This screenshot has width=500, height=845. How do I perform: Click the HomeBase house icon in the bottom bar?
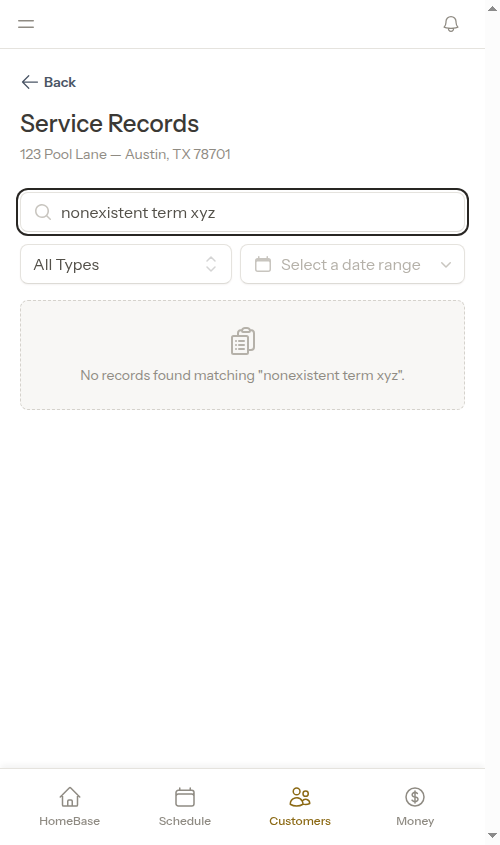pos(70,797)
